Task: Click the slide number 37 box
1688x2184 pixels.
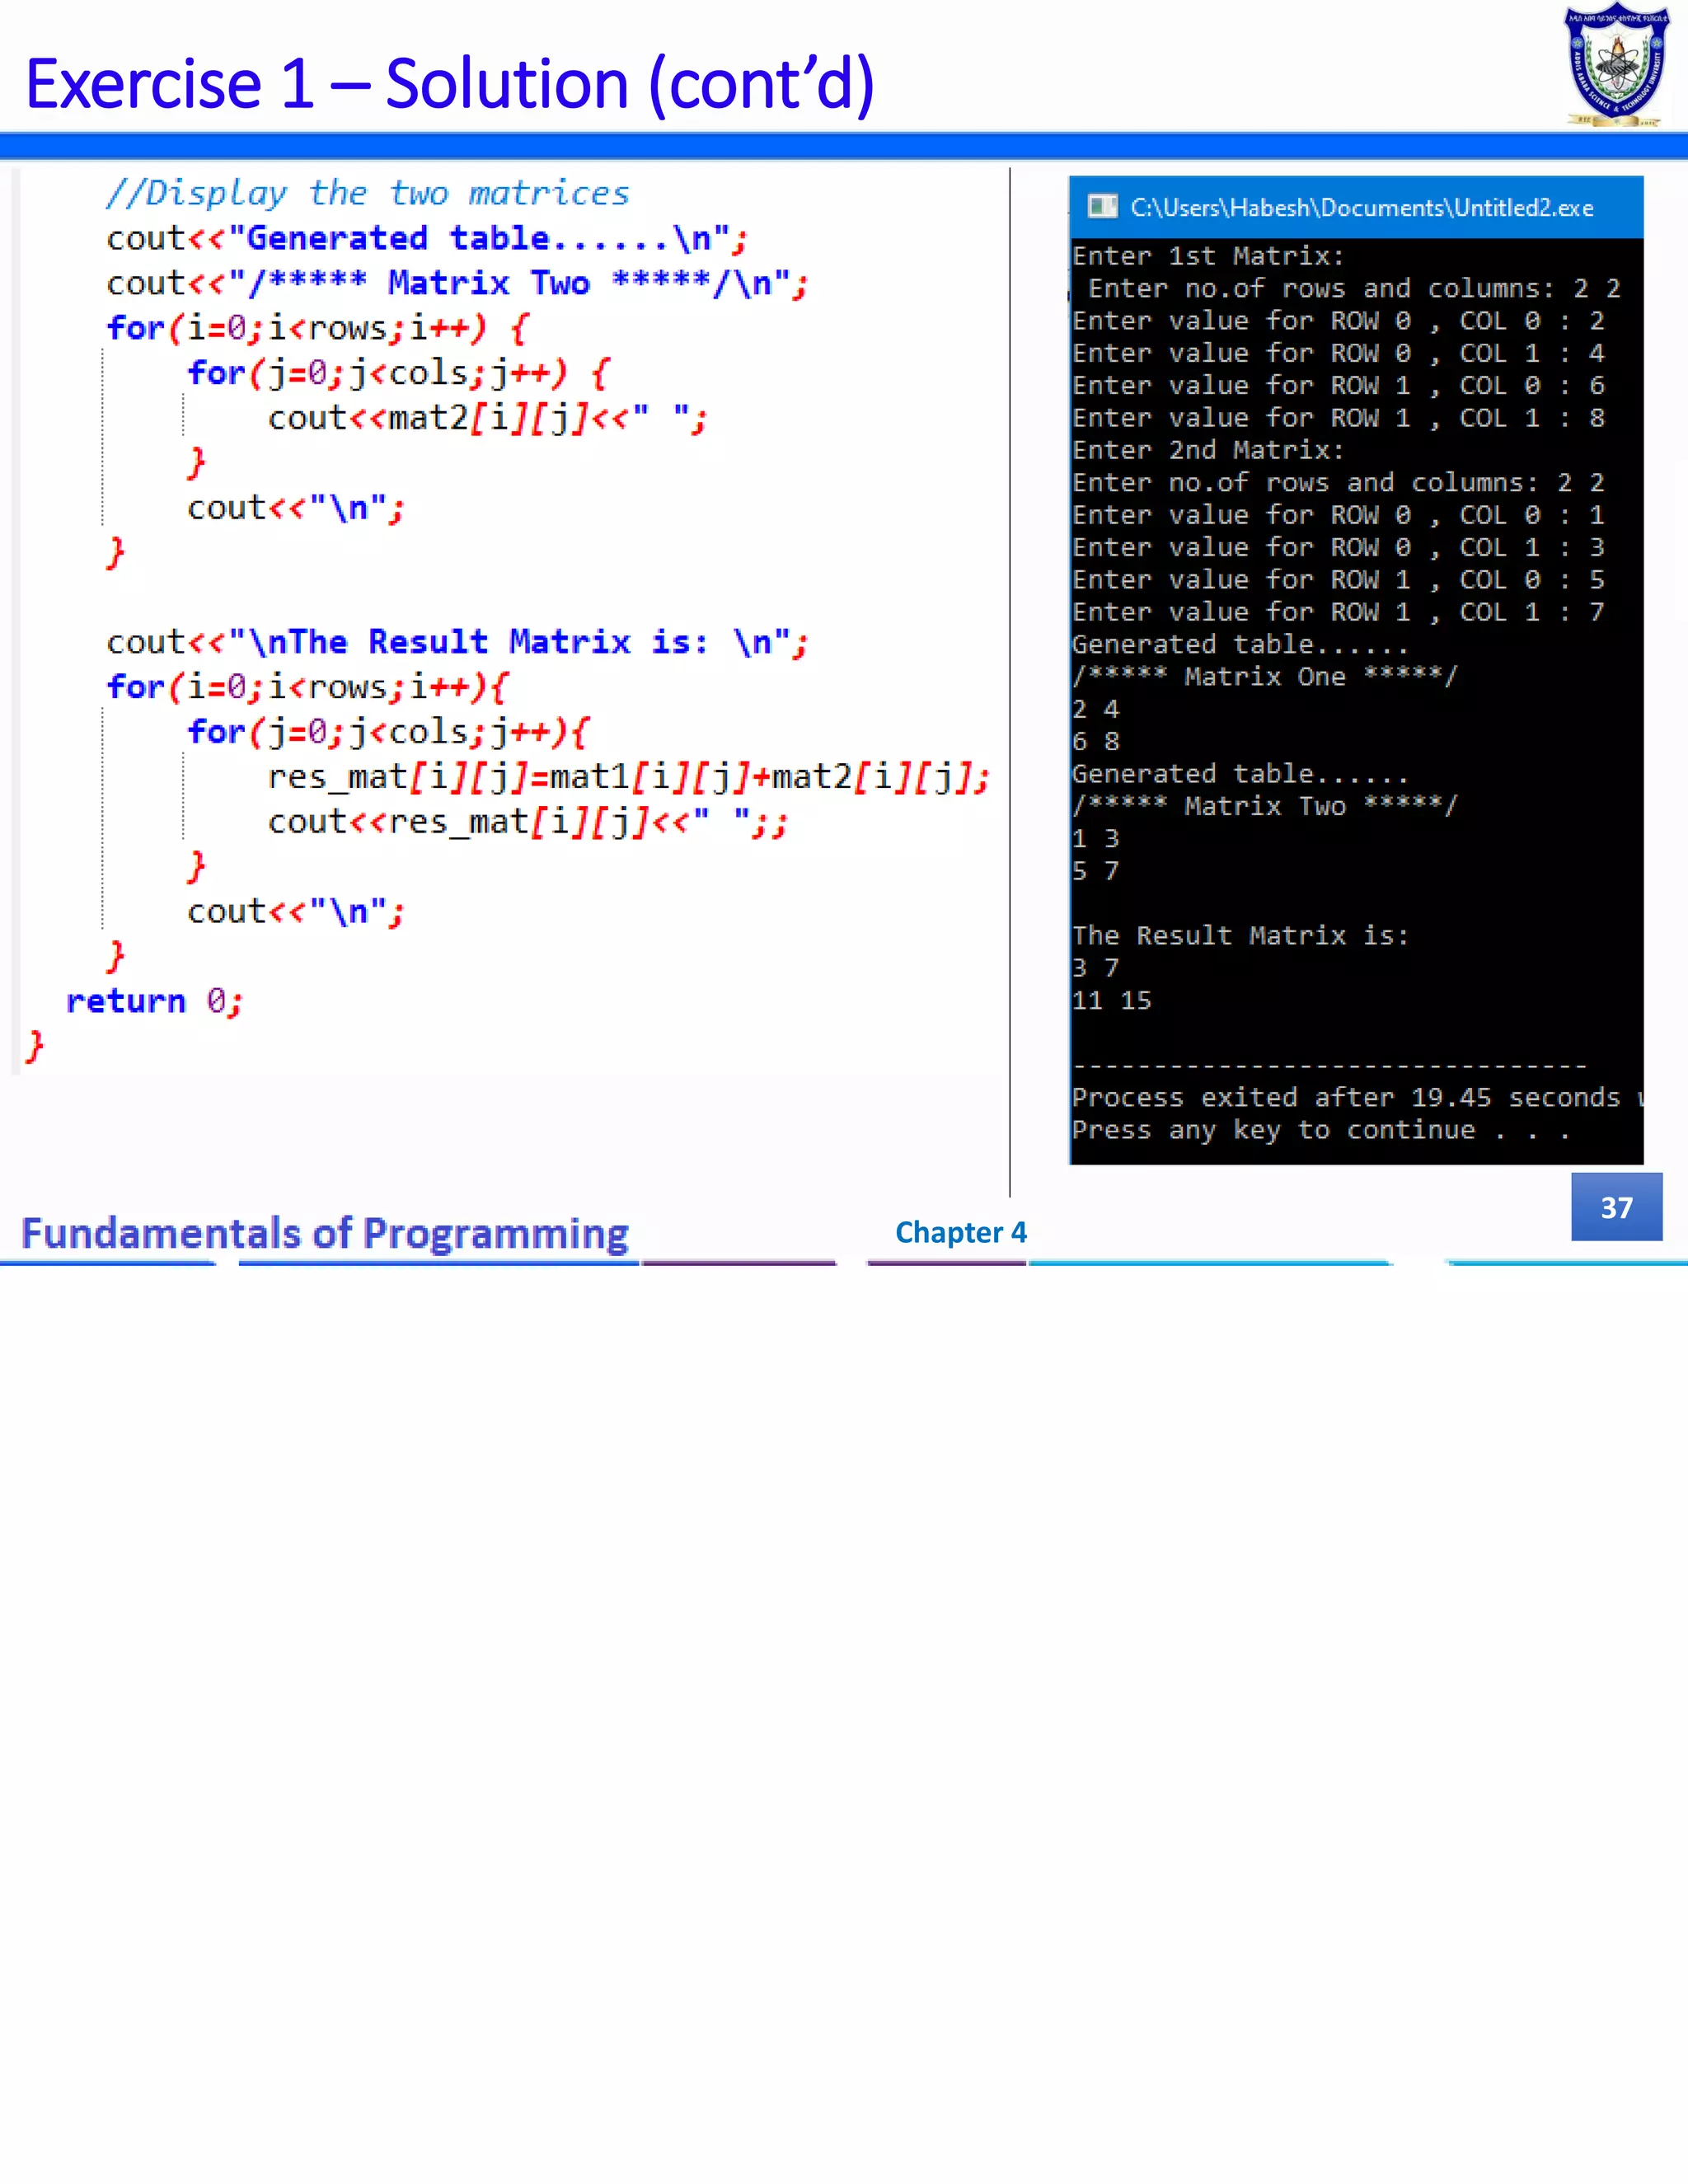Action: tap(1616, 1207)
